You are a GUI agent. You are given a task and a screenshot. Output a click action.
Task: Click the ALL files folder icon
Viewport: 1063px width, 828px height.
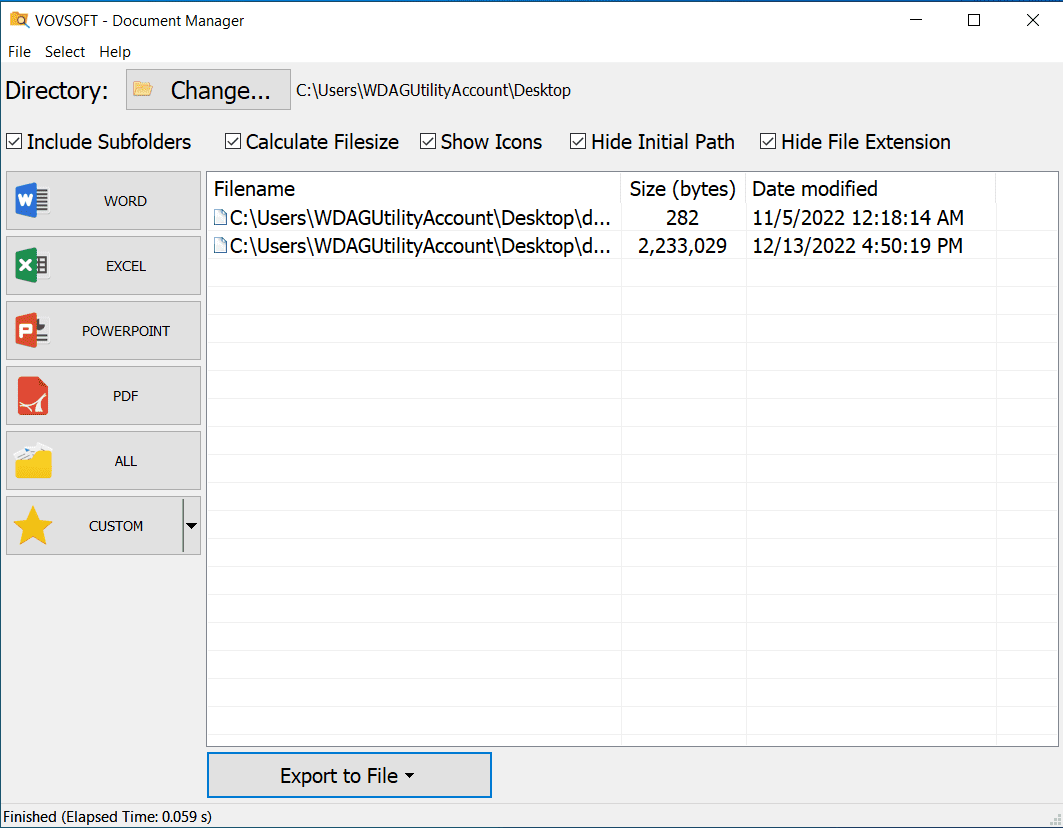click(33, 460)
